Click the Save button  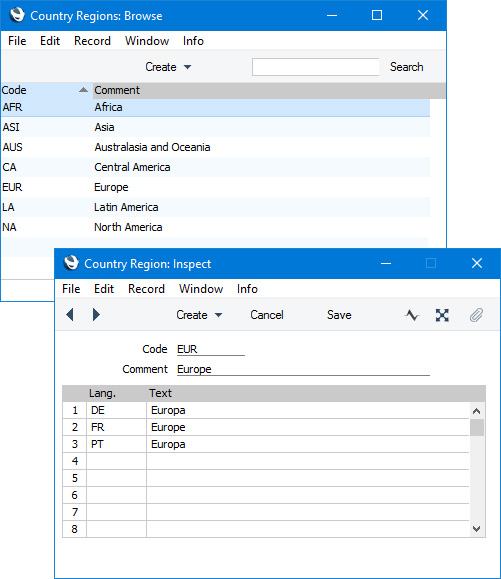tap(339, 315)
